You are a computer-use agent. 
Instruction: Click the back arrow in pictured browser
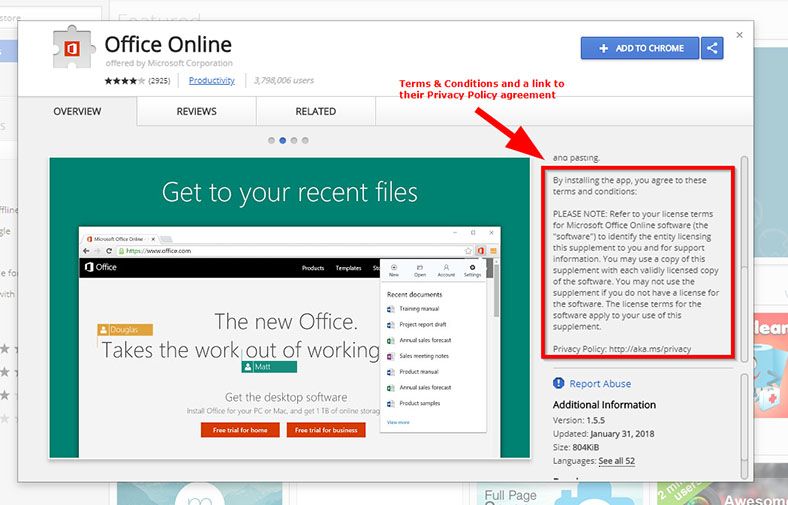click(x=86, y=251)
